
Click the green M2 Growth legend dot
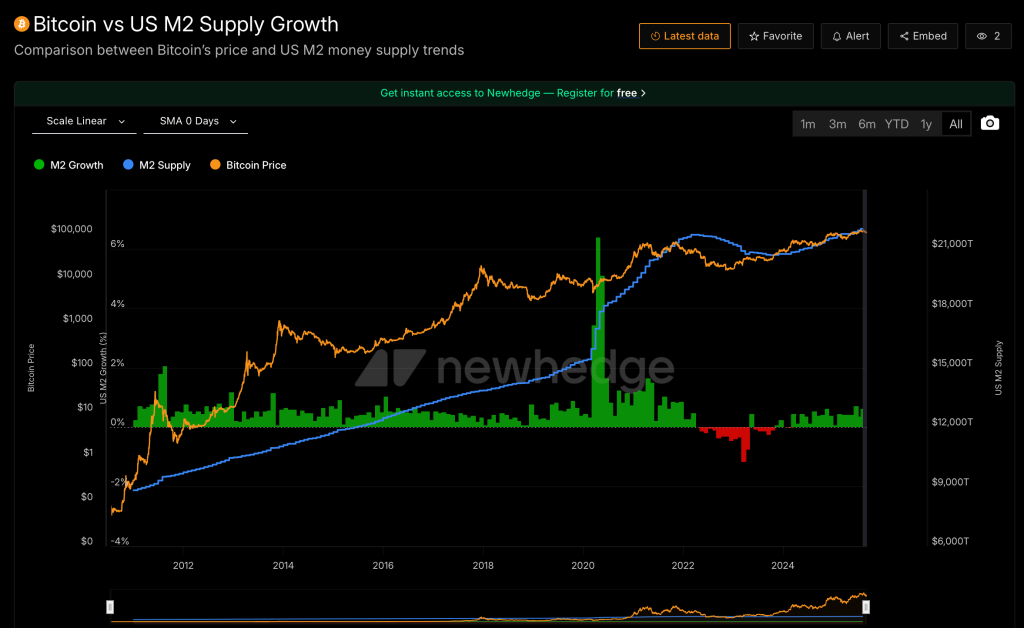point(38,165)
